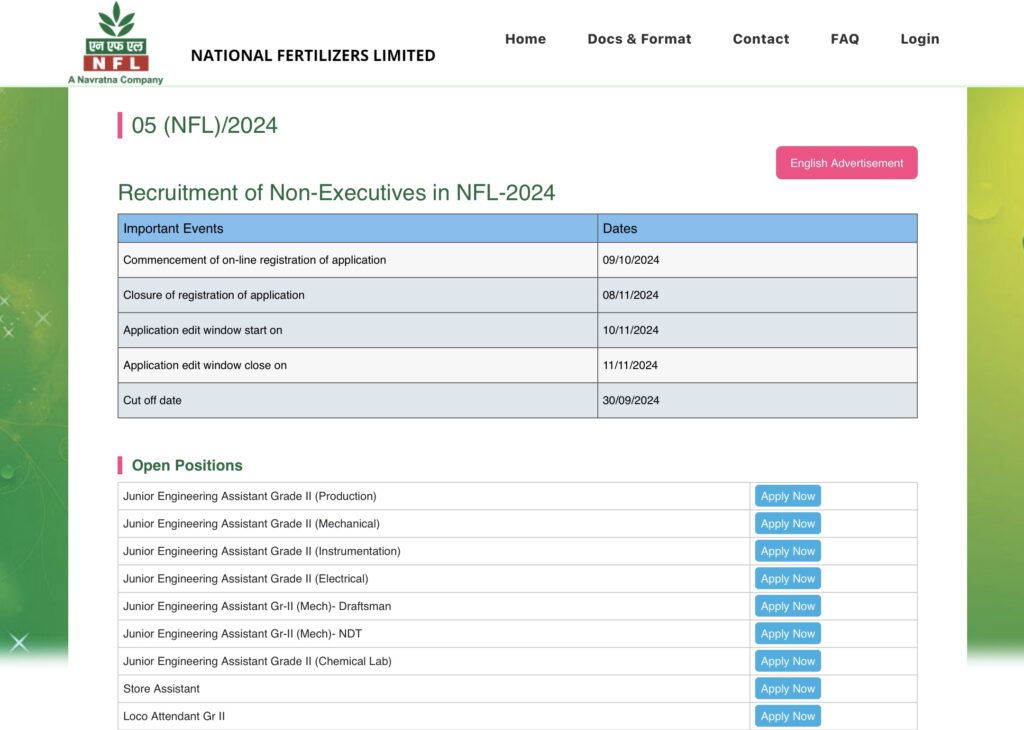The width and height of the screenshot is (1024, 730).
Task: Select the Cut off date label
Action: [152, 400]
